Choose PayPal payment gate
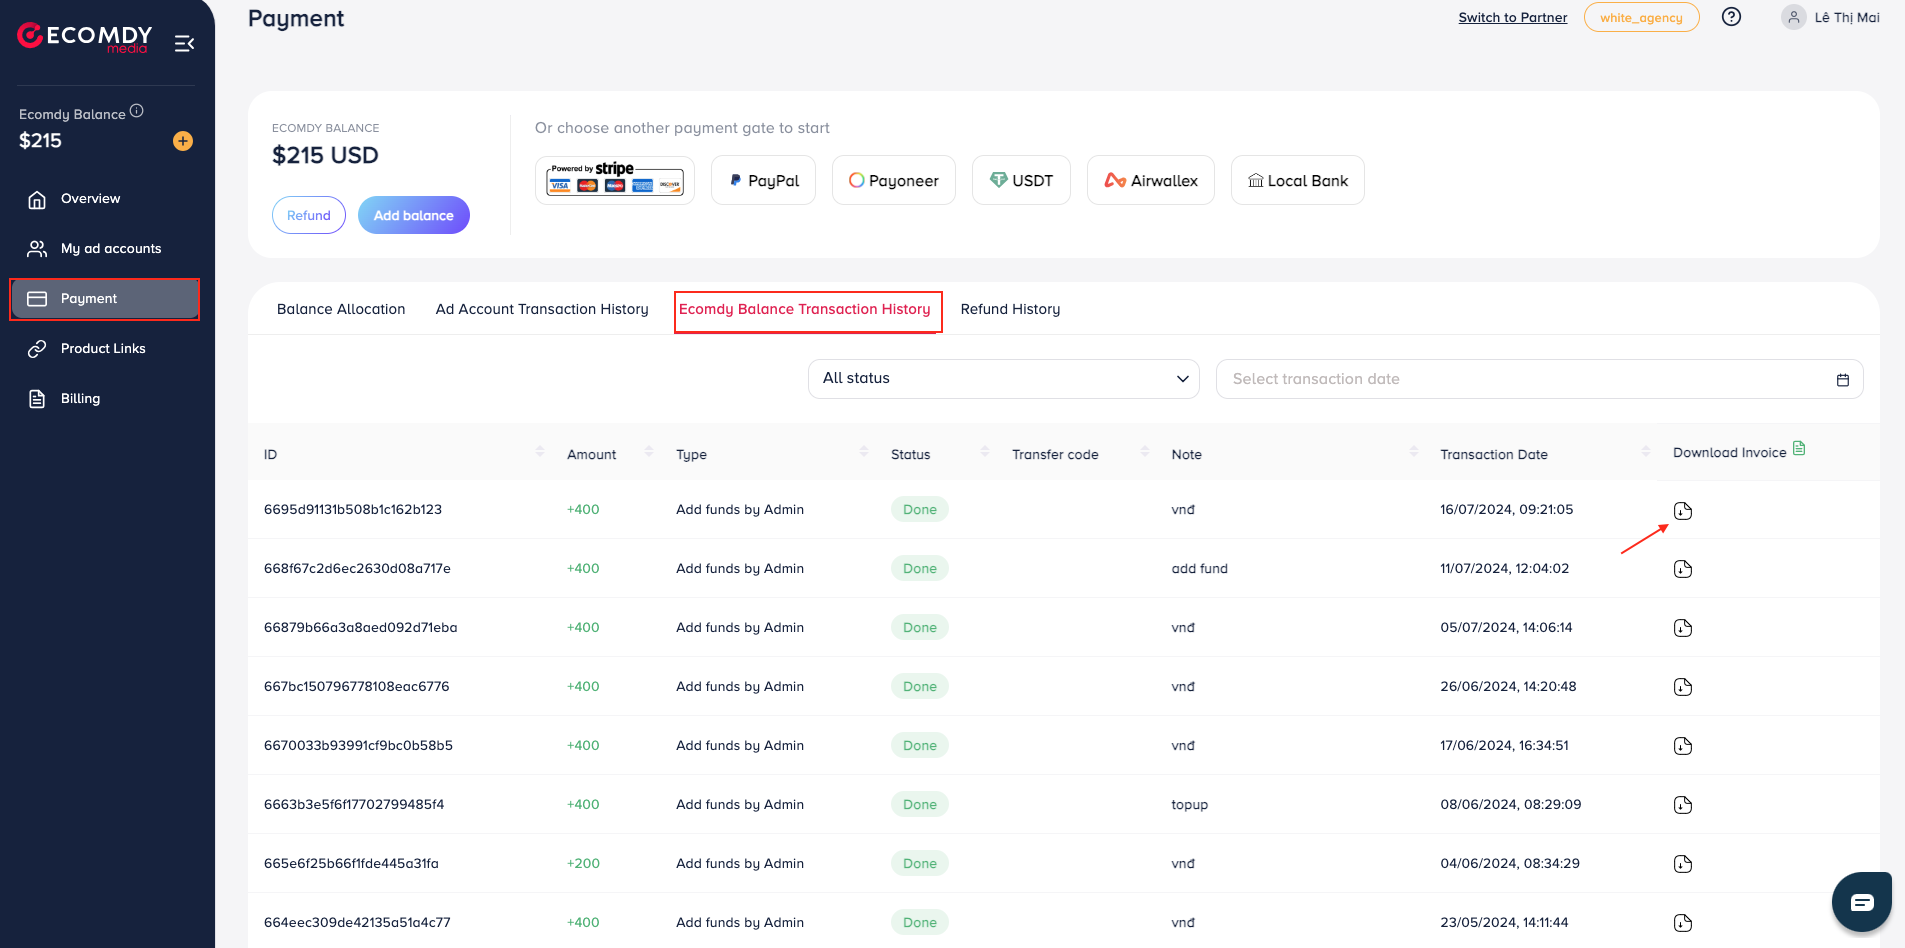This screenshot has width=1905, height=948. click(x=764, y=180)
